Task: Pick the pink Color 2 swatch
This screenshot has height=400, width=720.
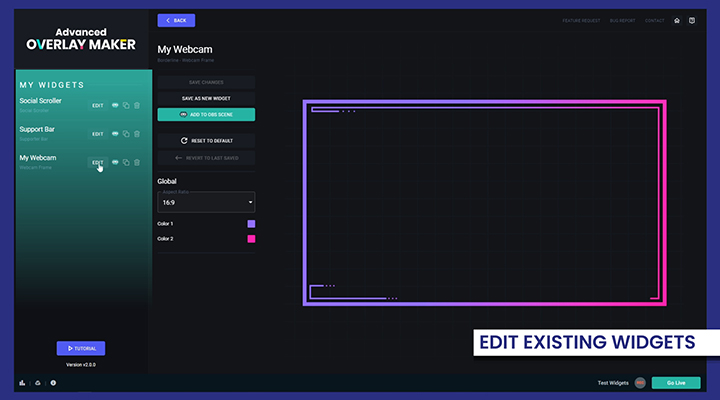Action: pos(251,239)
